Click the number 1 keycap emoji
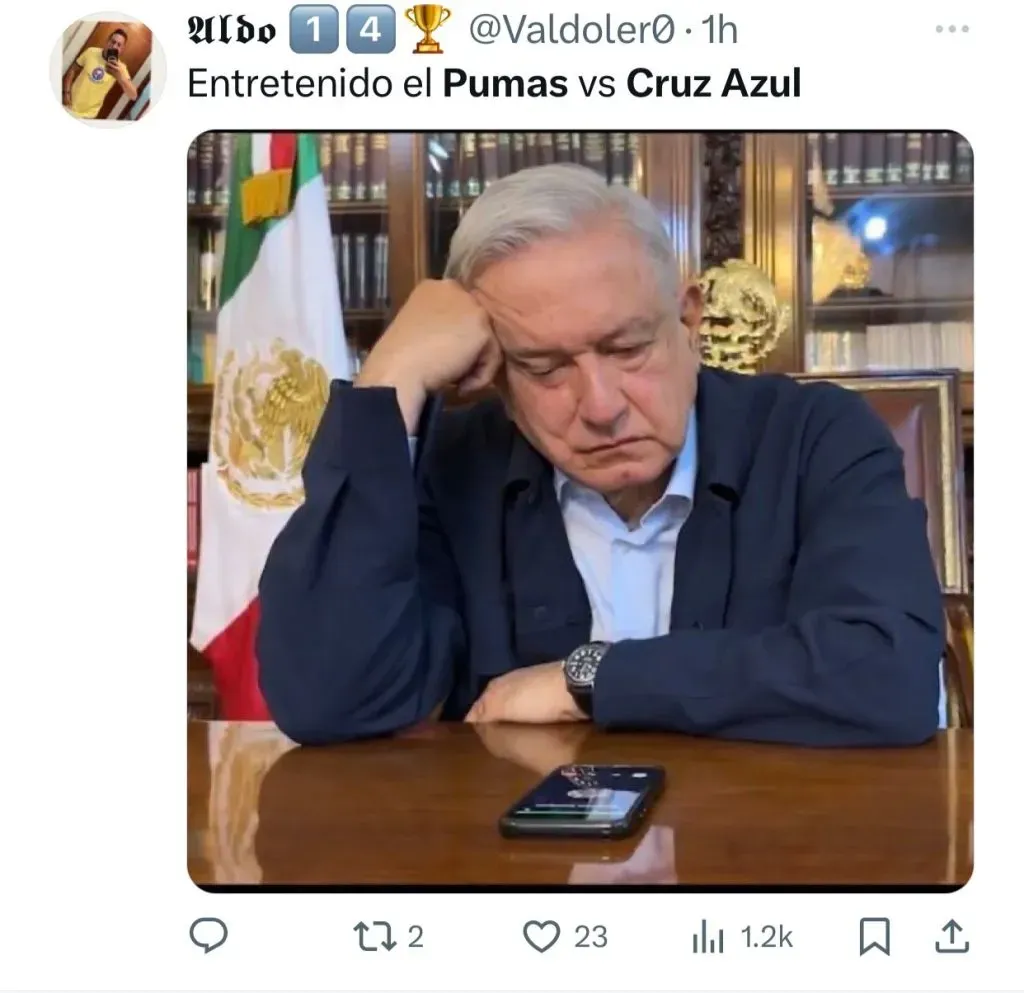Image resolution: width=1024 pixels, height=993 pixels. 313,29
